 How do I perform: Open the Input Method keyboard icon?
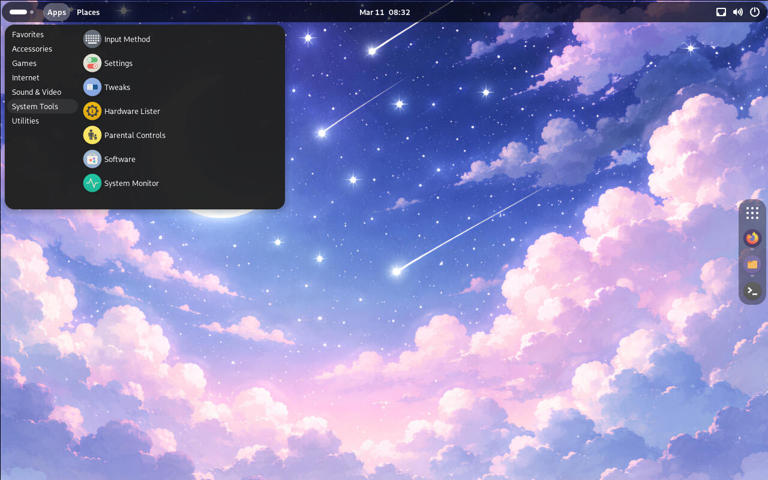pyautogui.click(x=92, y=39)
